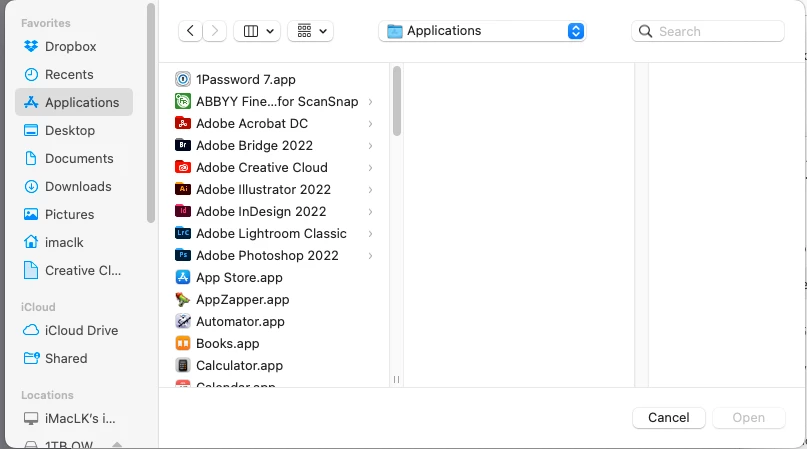Select the Adobe Acrobat DC icon
Image resolution: width=807 pixels, height=449 pixels.
[183, 124]
